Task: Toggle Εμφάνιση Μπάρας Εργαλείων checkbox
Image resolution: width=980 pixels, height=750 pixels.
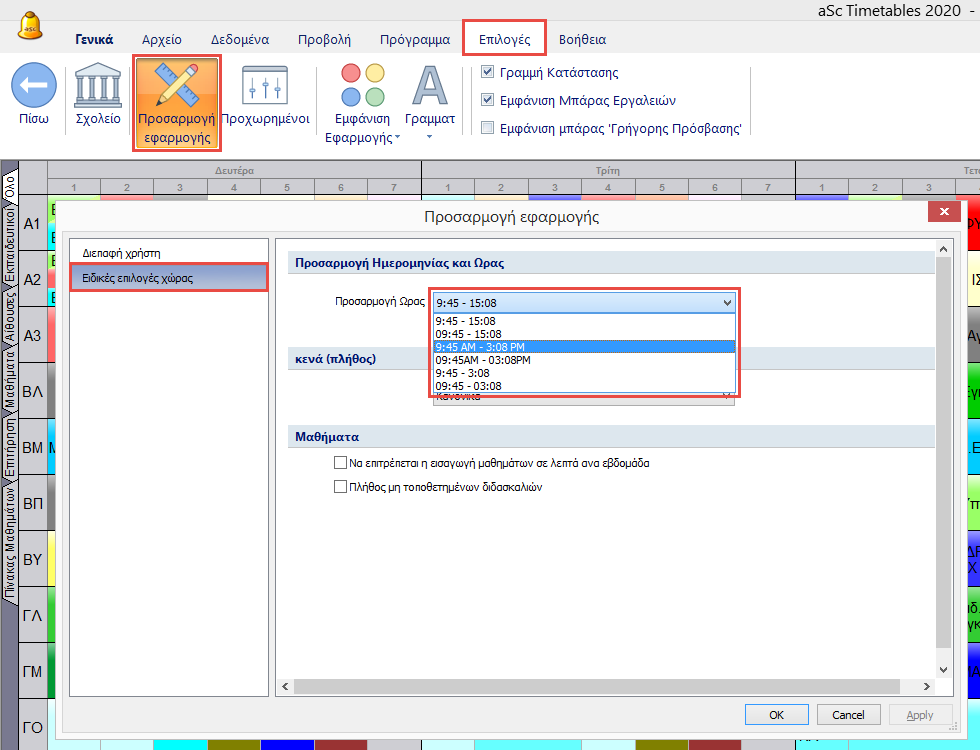Action: coord(488,100)
